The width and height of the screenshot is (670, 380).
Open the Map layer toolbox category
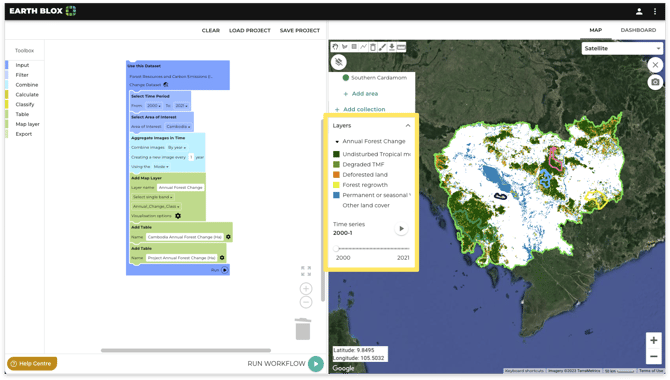(x=27, y=124)
